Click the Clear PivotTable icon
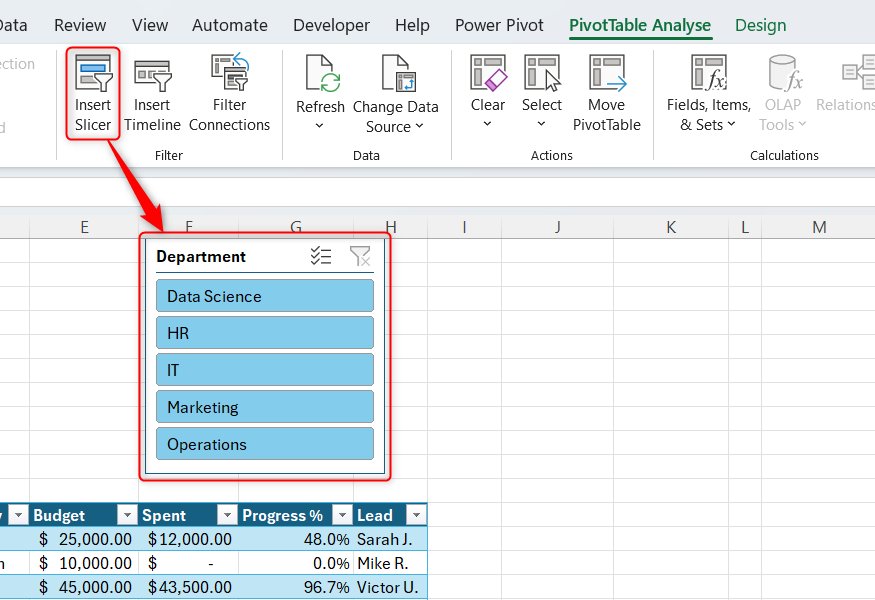 (x=488, y=73)
